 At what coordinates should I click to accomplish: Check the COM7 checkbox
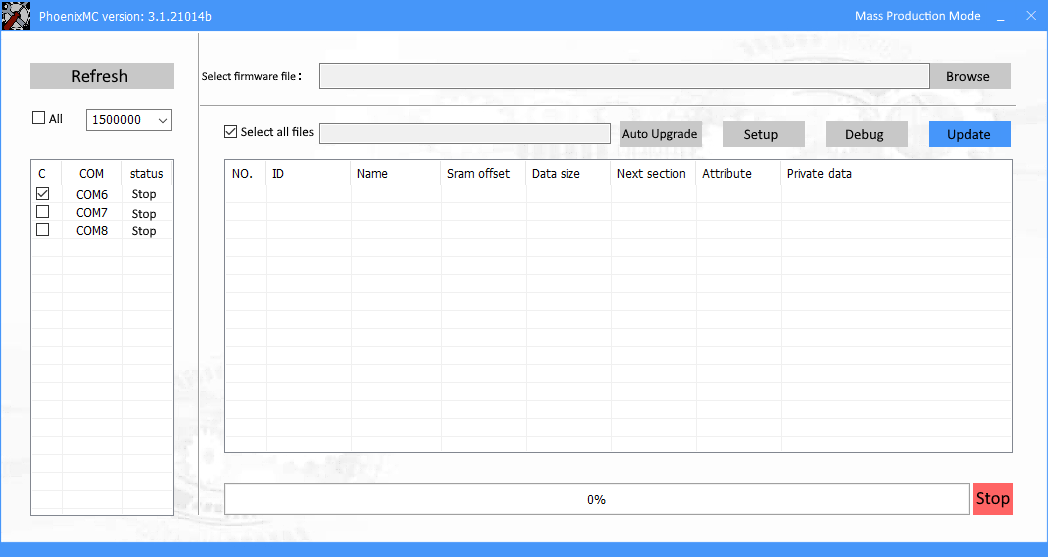click(x=43, y=212)
